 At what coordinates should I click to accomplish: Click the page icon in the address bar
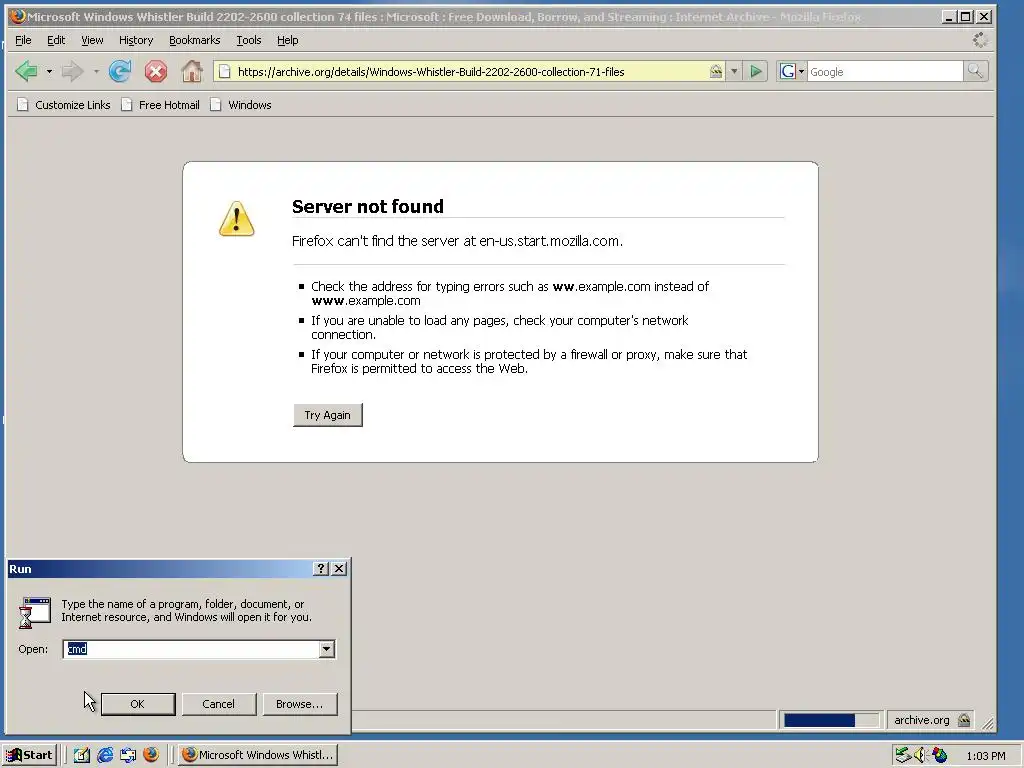point(224,71)
